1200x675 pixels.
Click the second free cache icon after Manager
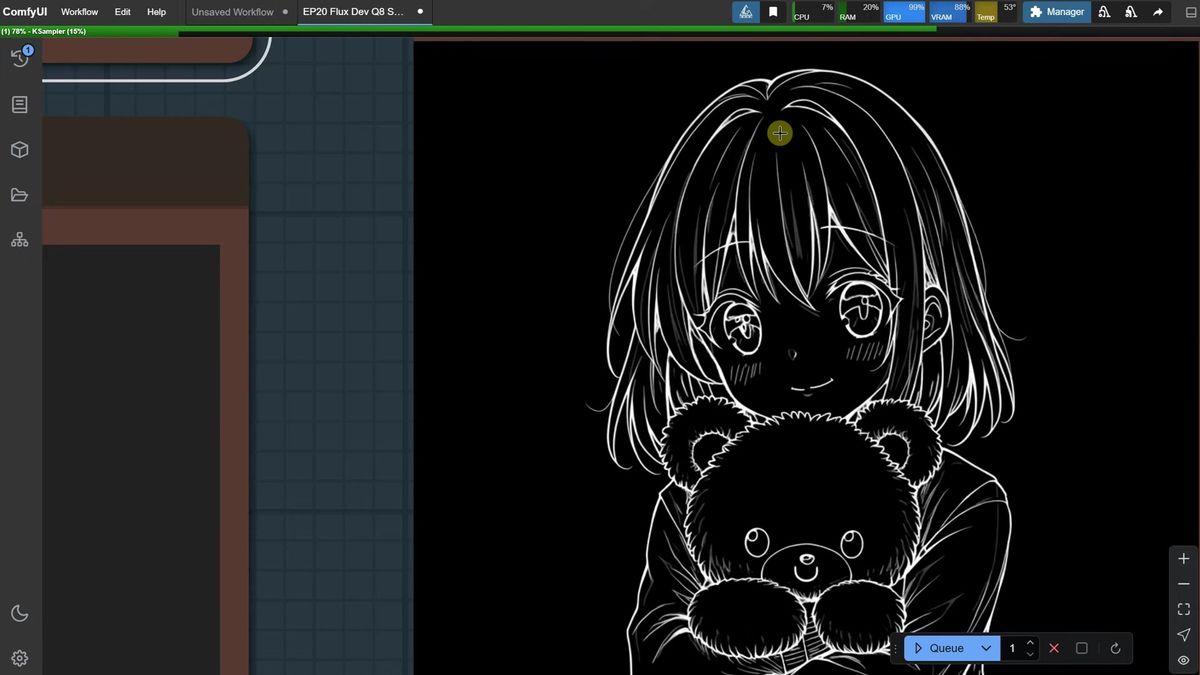(1131, 12)
